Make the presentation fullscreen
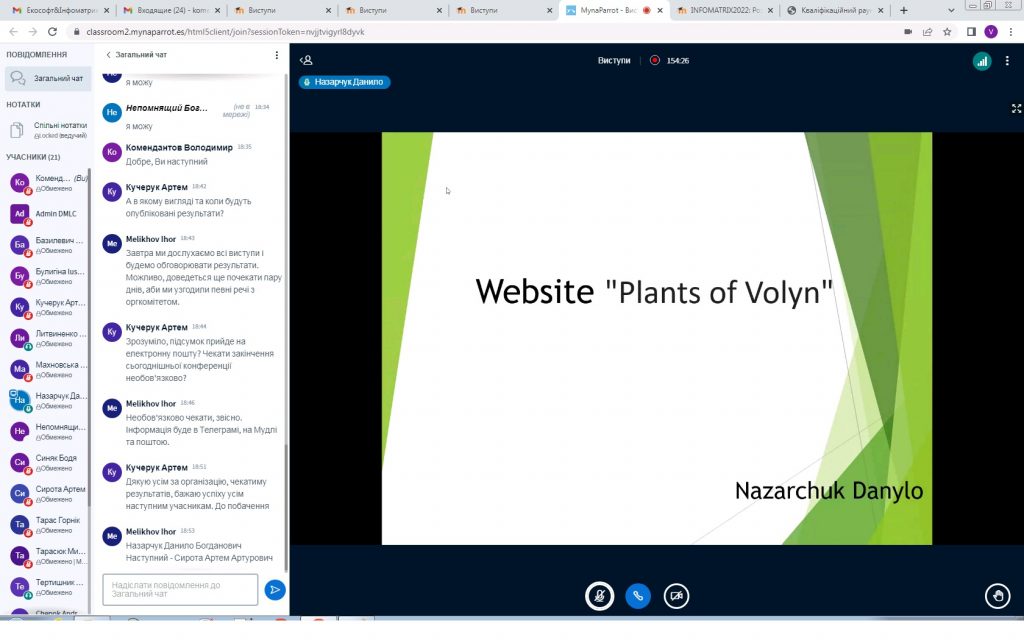This screenshot has width=1024, height=640. pyautogui.click(x=1016, y=108)
